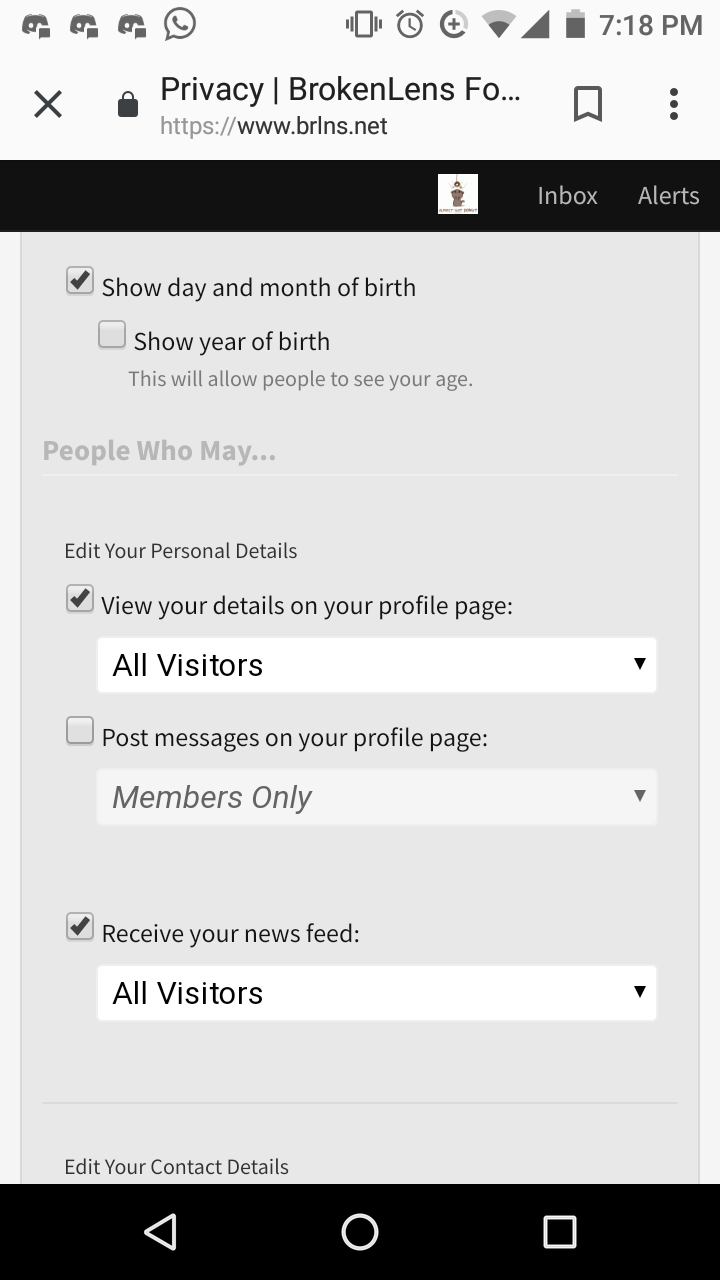Check Post messages on your profile page
The image size is (720, 1280).
[80, 731]
